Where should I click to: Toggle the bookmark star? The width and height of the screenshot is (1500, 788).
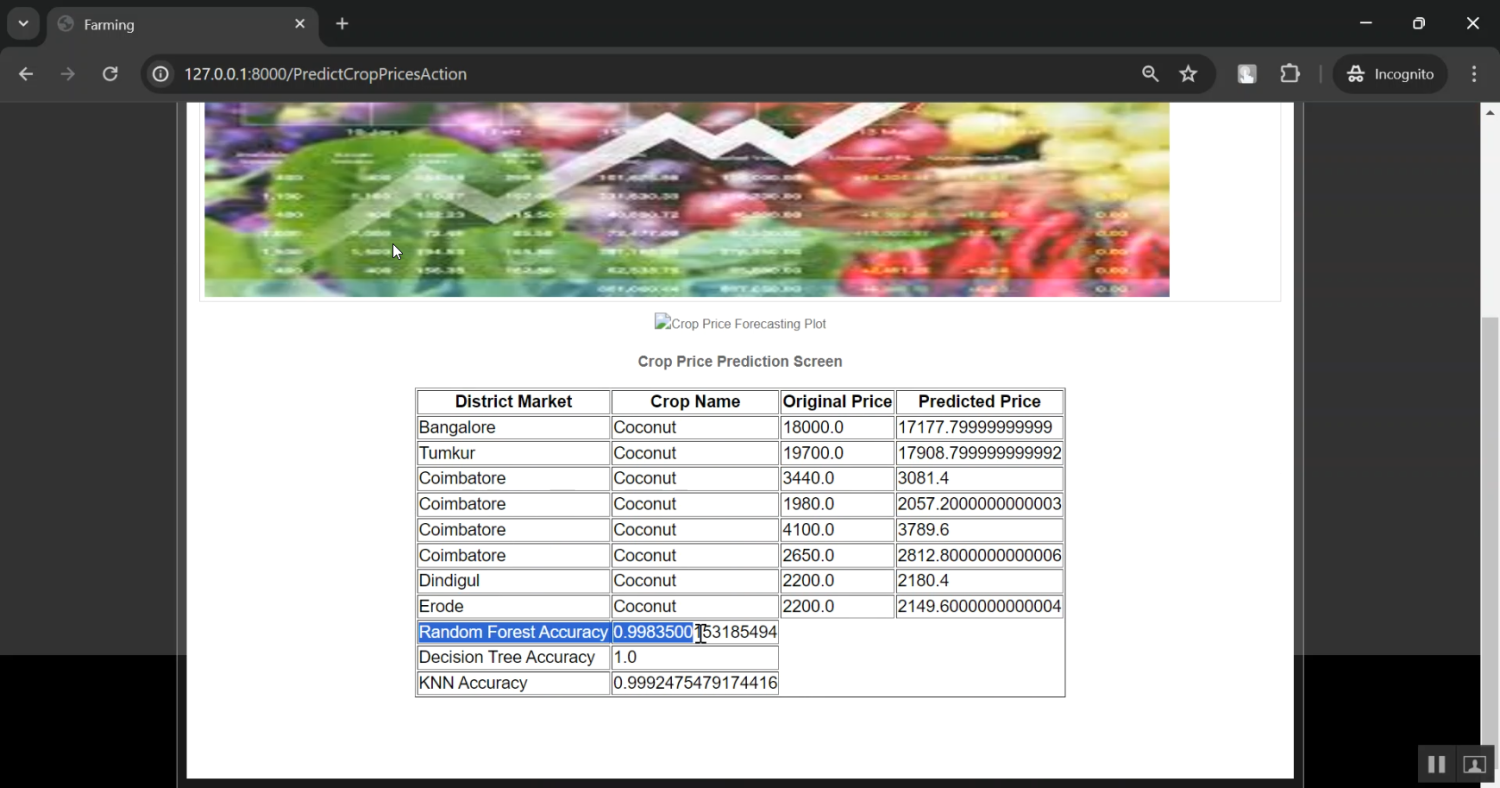pos(1187,73)
